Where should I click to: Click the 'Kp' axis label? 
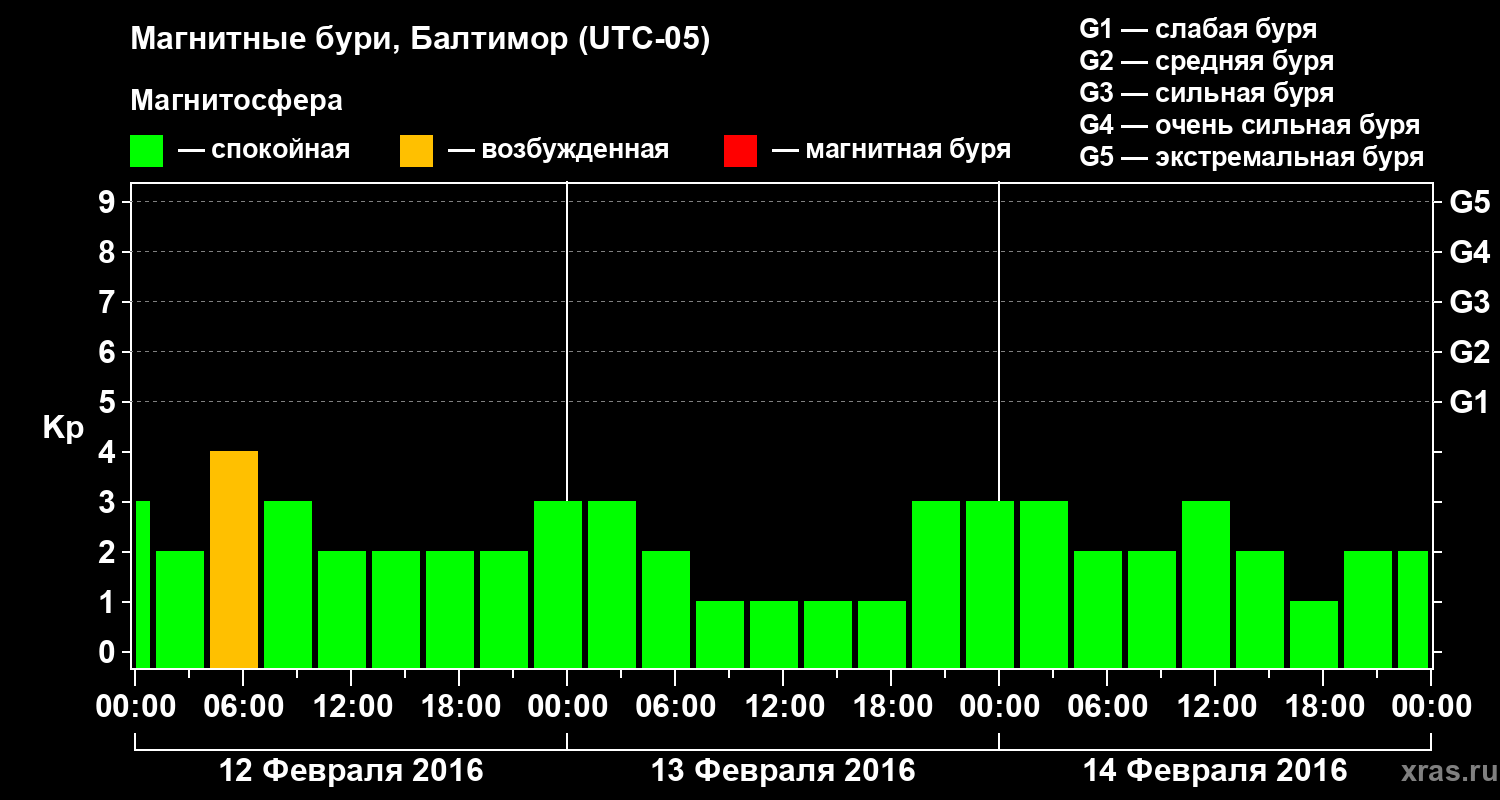[x=63, y=428]
